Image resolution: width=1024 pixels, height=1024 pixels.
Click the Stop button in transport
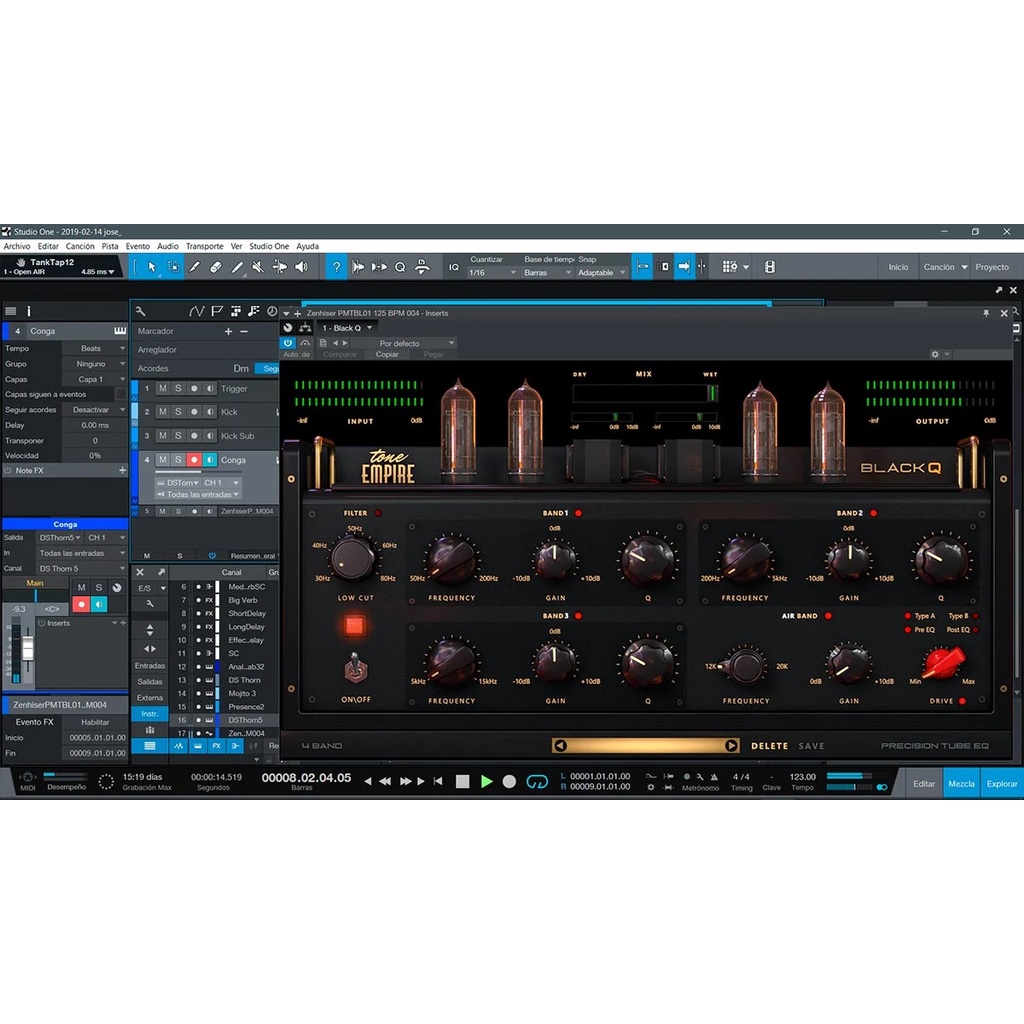[x=462, y=781]
